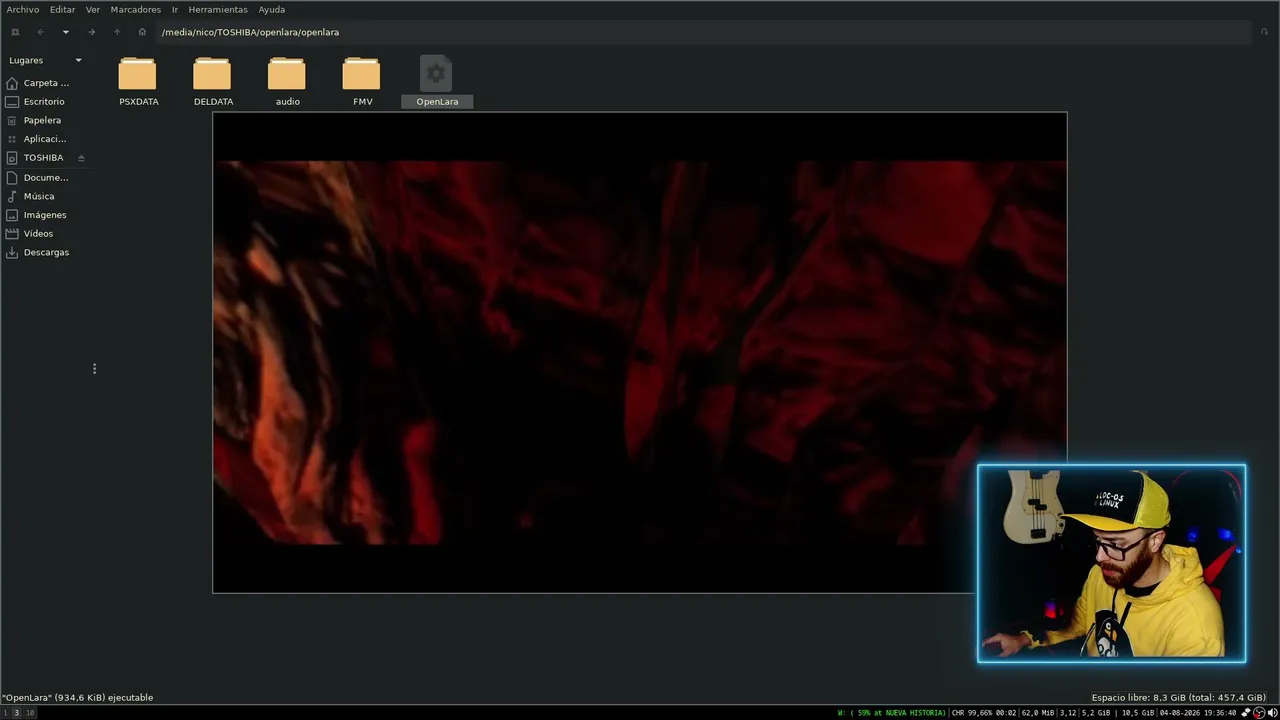Open the back history dropdown arrow
The height and width of the screenshot is (720, 1280).
pos(66,32)
